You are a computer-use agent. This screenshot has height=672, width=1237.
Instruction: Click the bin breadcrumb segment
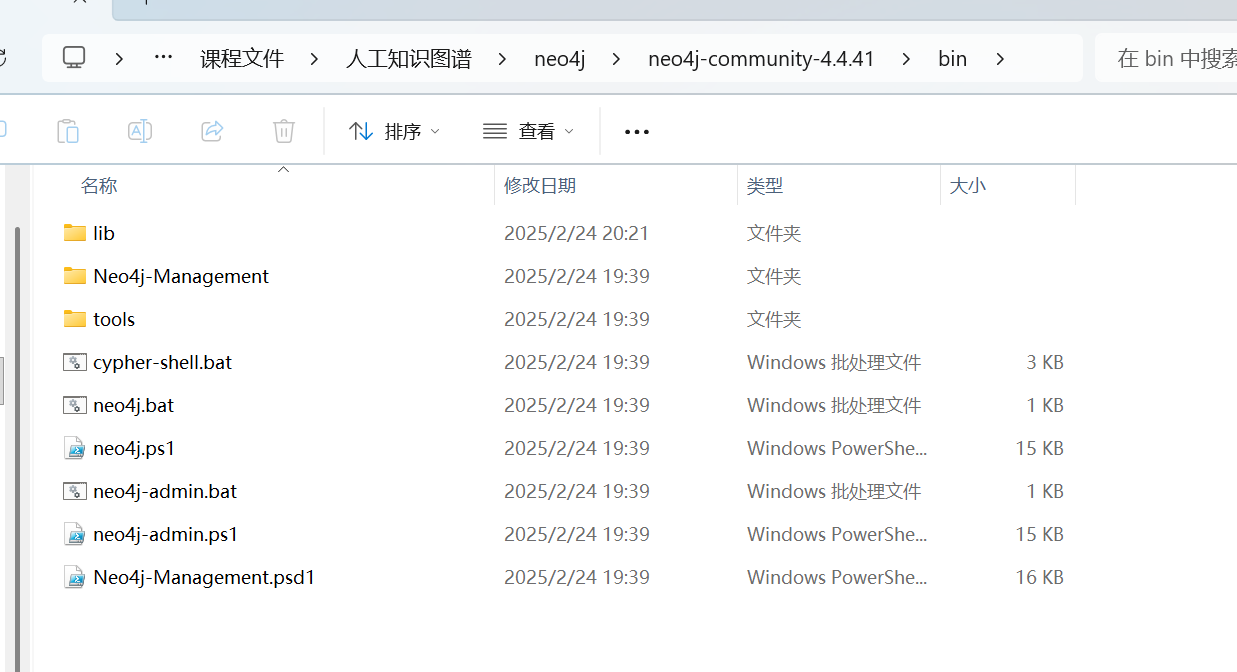point(952,59)
